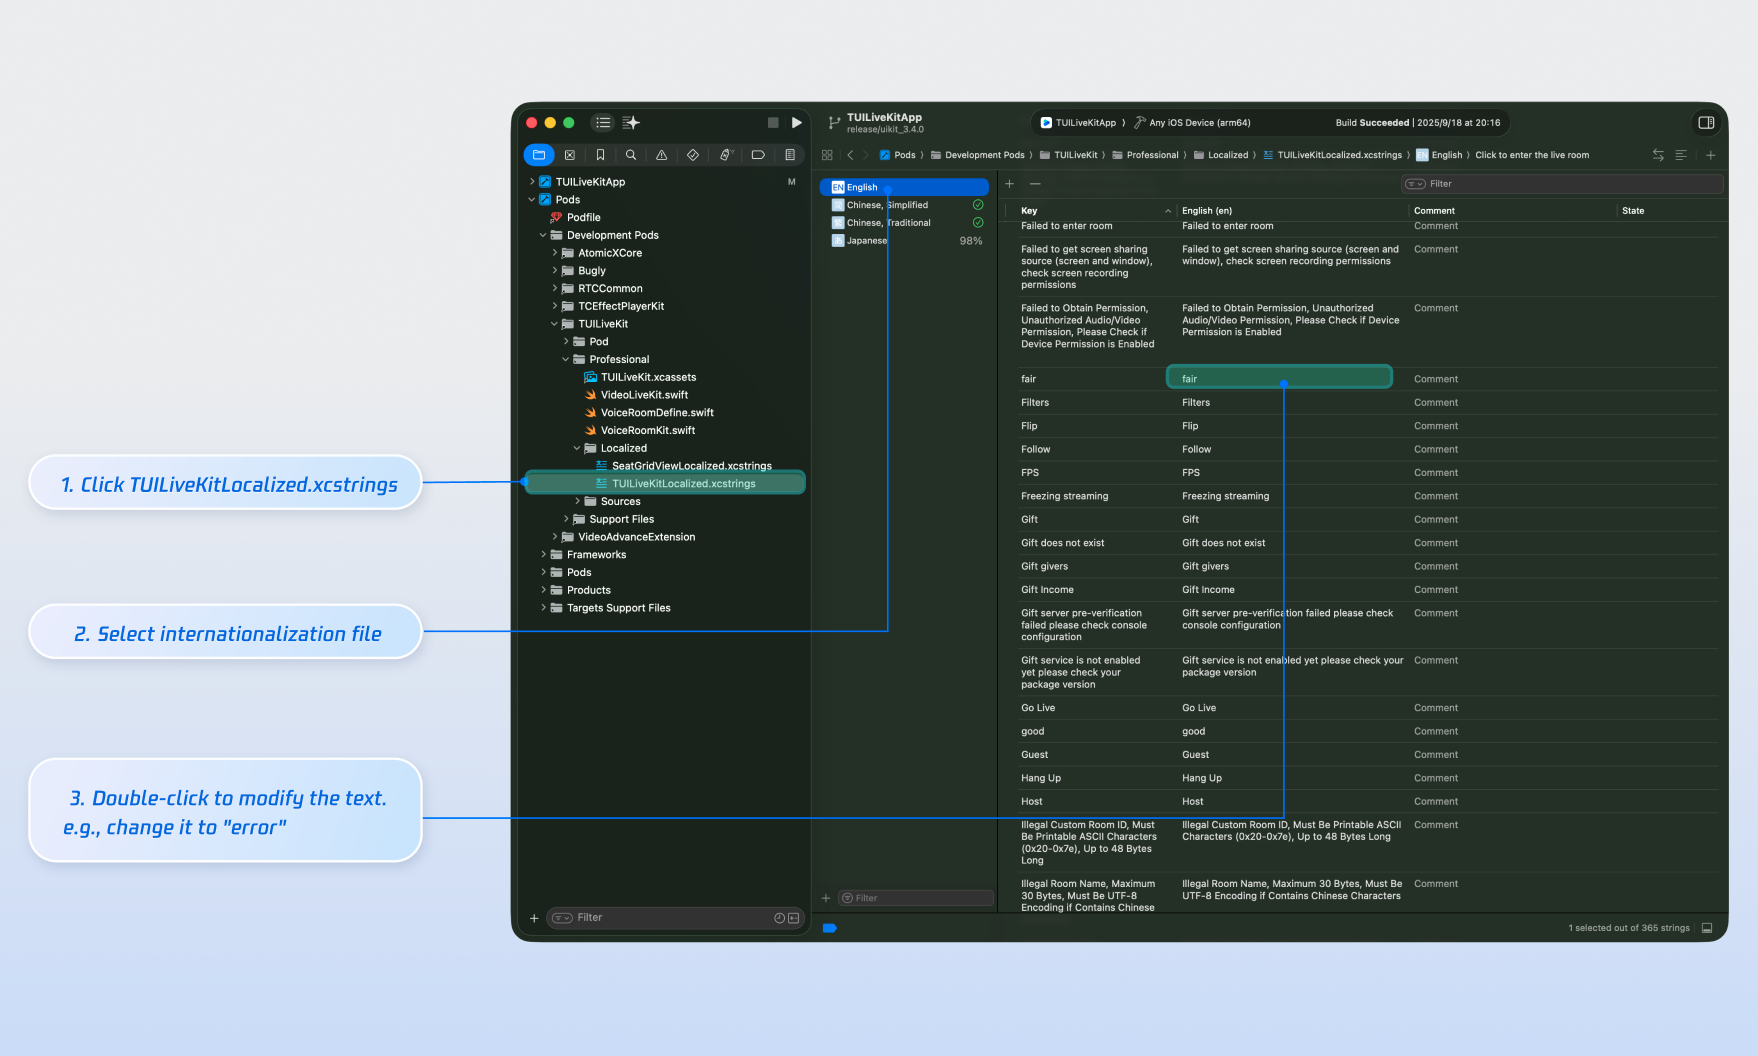This screenshot has height=1056, width=1758.
Task: Open SeatGridViewLocalized.xcstrings file
Action: [691, 466]
